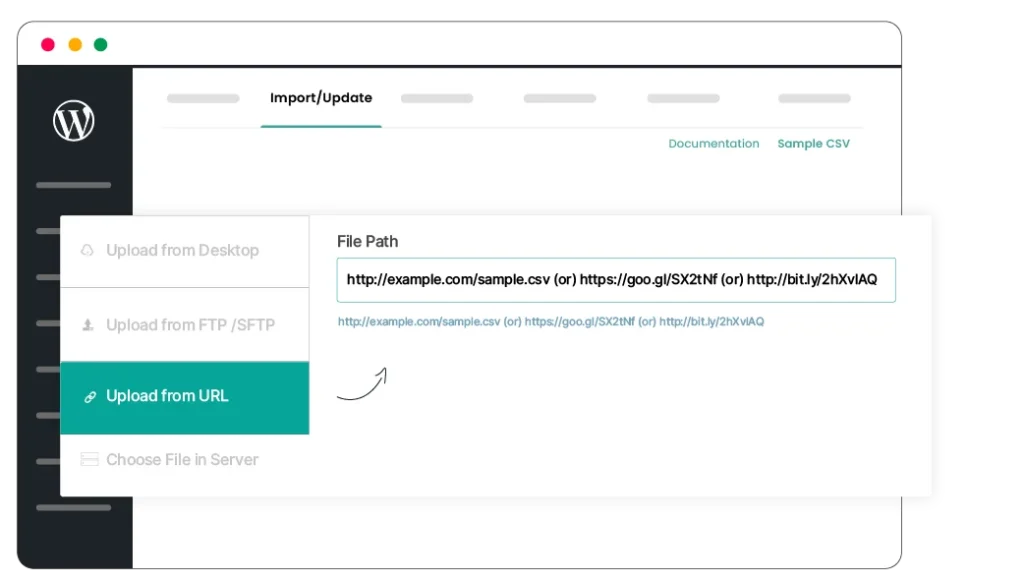Viewport: 1024px width, 582px height.
Task: Open the Documentation link
Action: coord(713,143)
